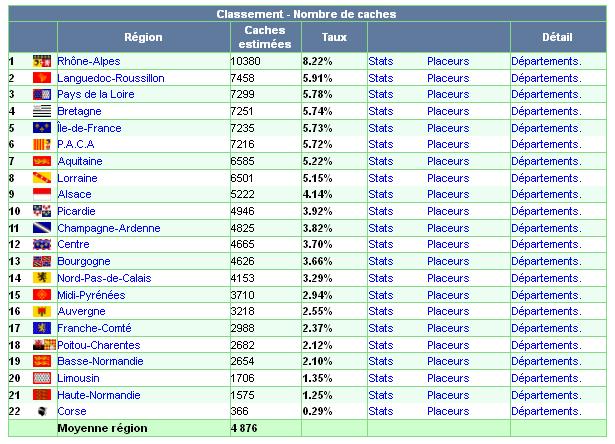Click the Aquitaine flag icon
This screenshot has height=444, width=615.
[42, 161]
